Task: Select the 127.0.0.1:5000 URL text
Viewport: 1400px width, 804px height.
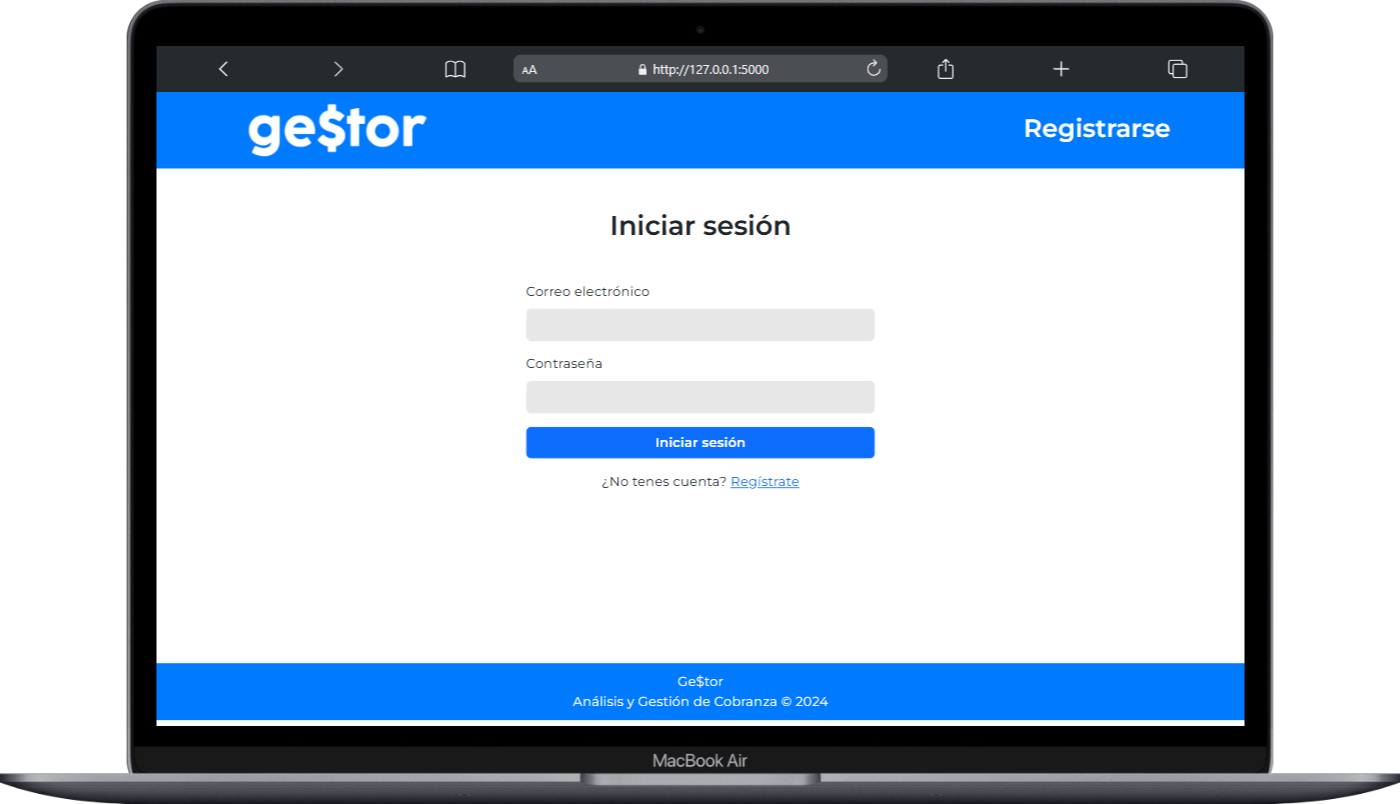Action: coord(710,70)
